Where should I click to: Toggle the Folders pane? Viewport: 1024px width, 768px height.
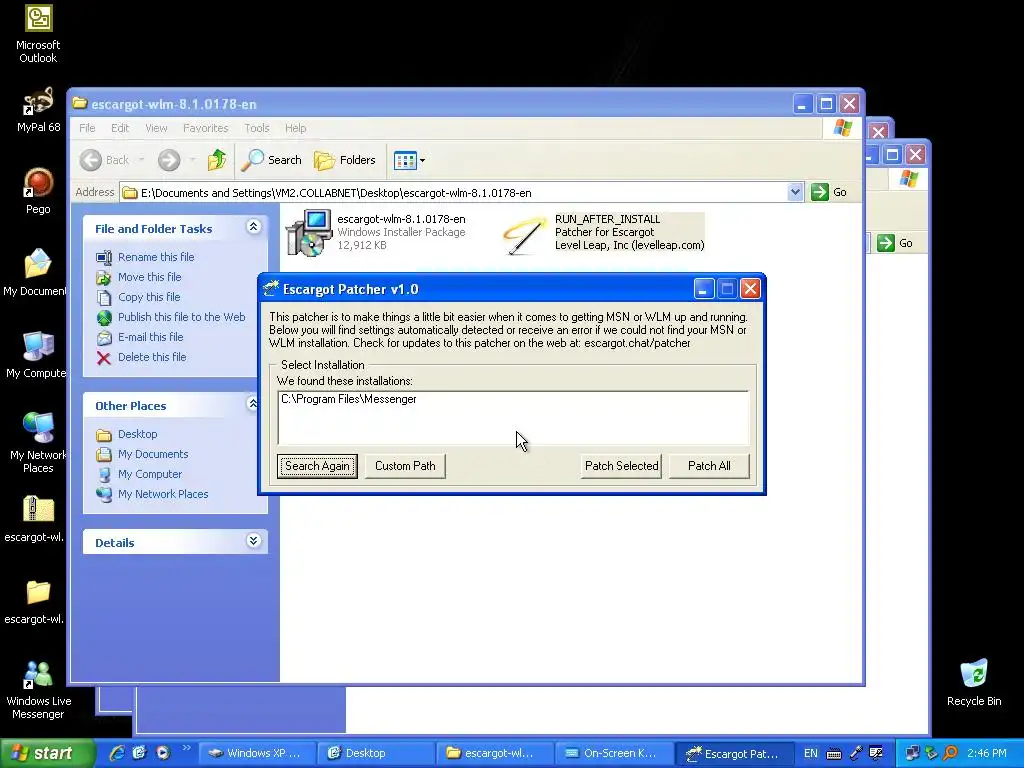click(x=345, y=160)
